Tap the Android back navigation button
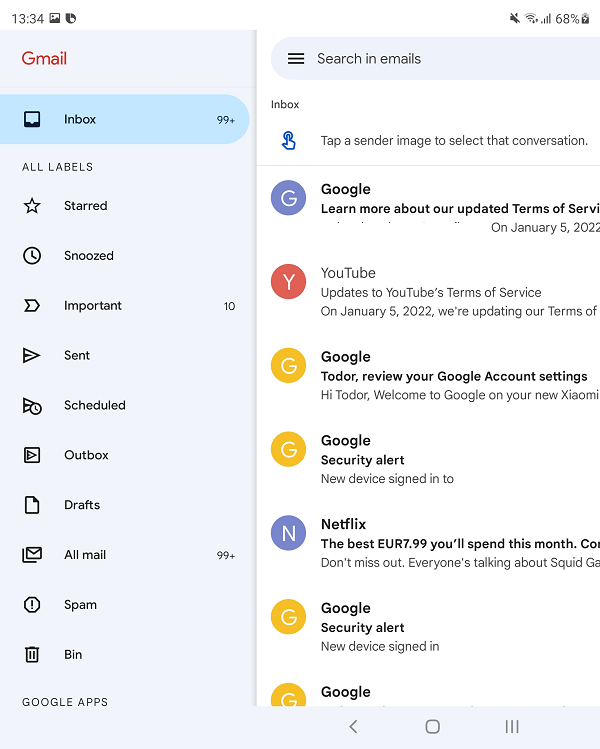Image resolution: width=600 pixels, height=749 pixels. 353,727
